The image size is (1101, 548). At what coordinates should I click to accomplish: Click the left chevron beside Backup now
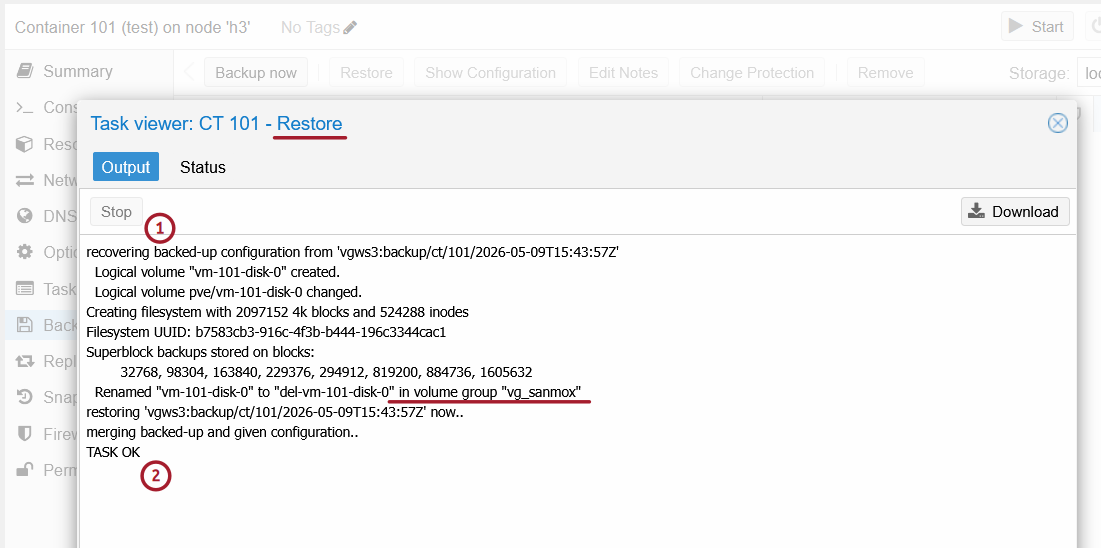tap(188, 72)
